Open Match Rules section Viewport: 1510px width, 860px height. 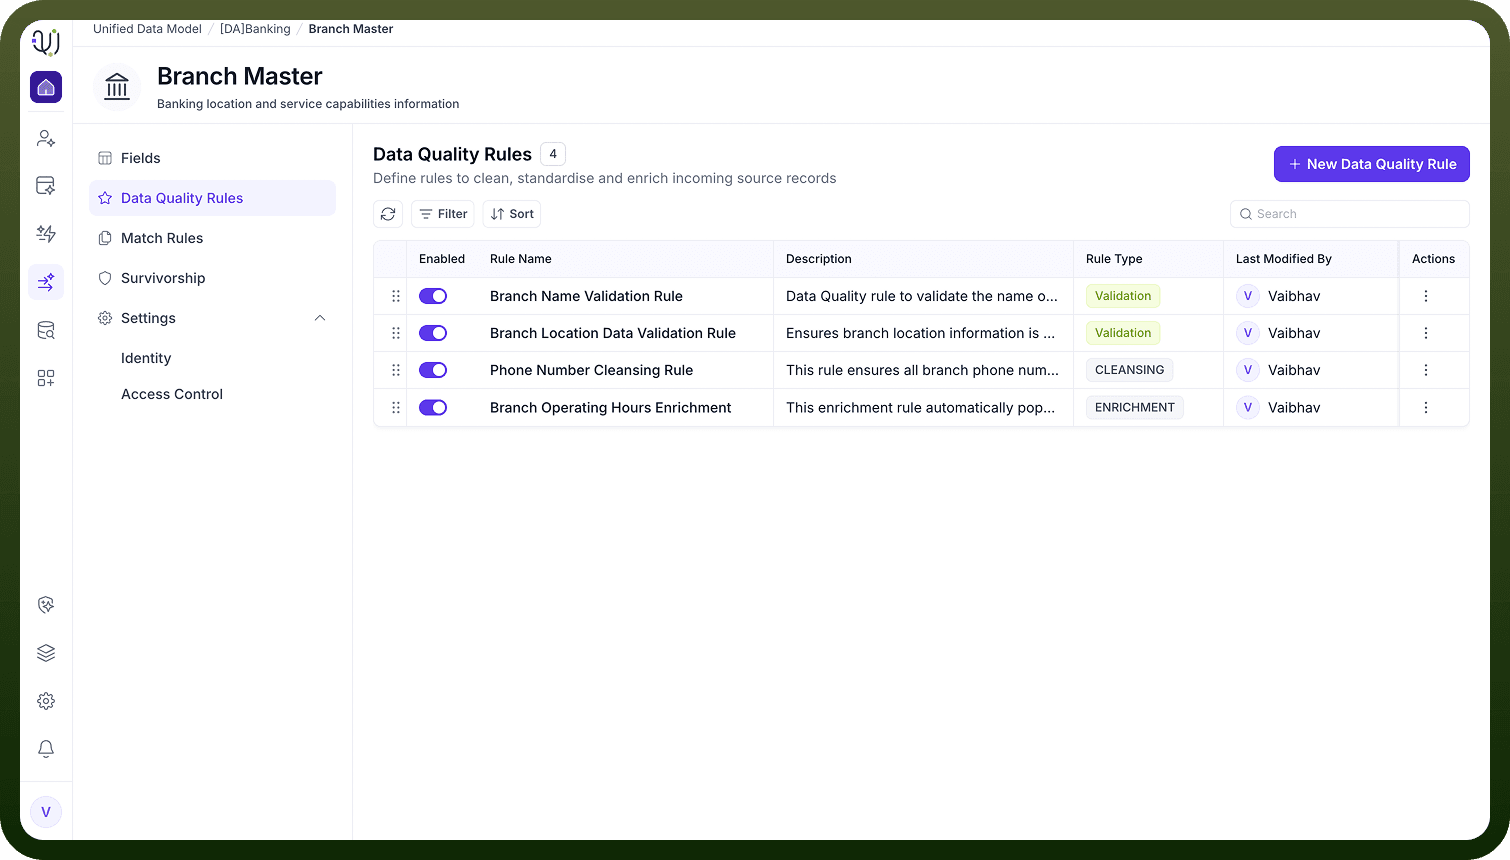pyautogui.click(x=212, y=238)
